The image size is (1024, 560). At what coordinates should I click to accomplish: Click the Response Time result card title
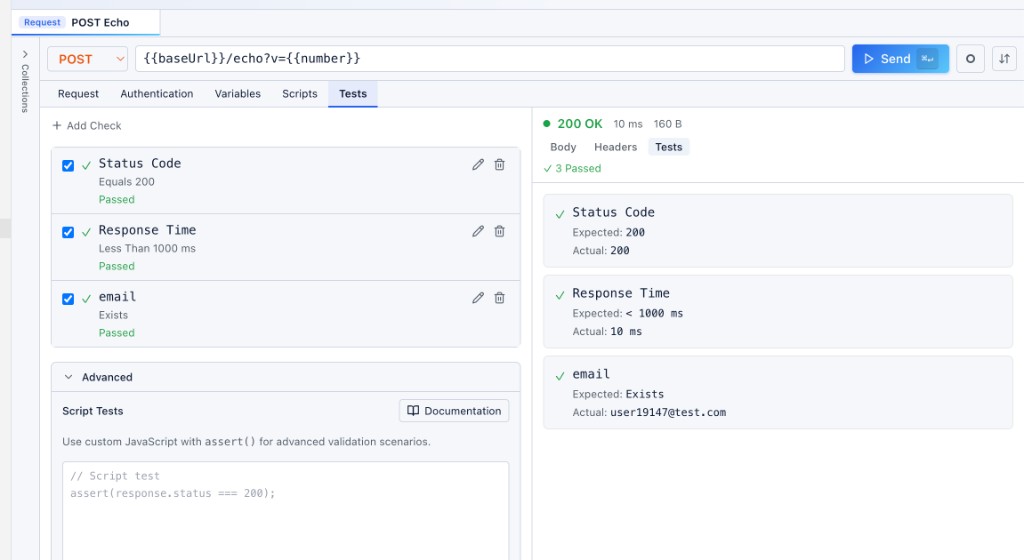621,293
